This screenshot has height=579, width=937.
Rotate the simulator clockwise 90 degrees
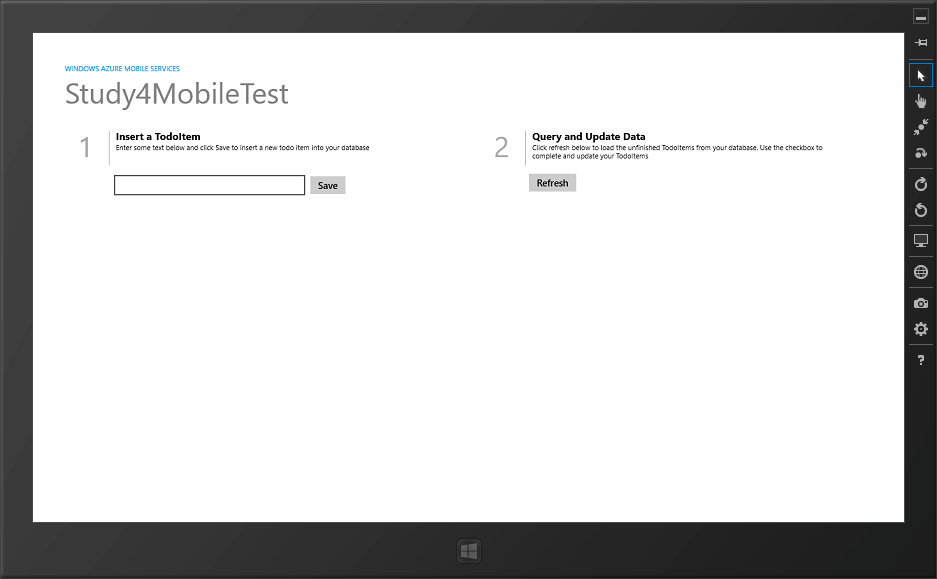(921, 184)
